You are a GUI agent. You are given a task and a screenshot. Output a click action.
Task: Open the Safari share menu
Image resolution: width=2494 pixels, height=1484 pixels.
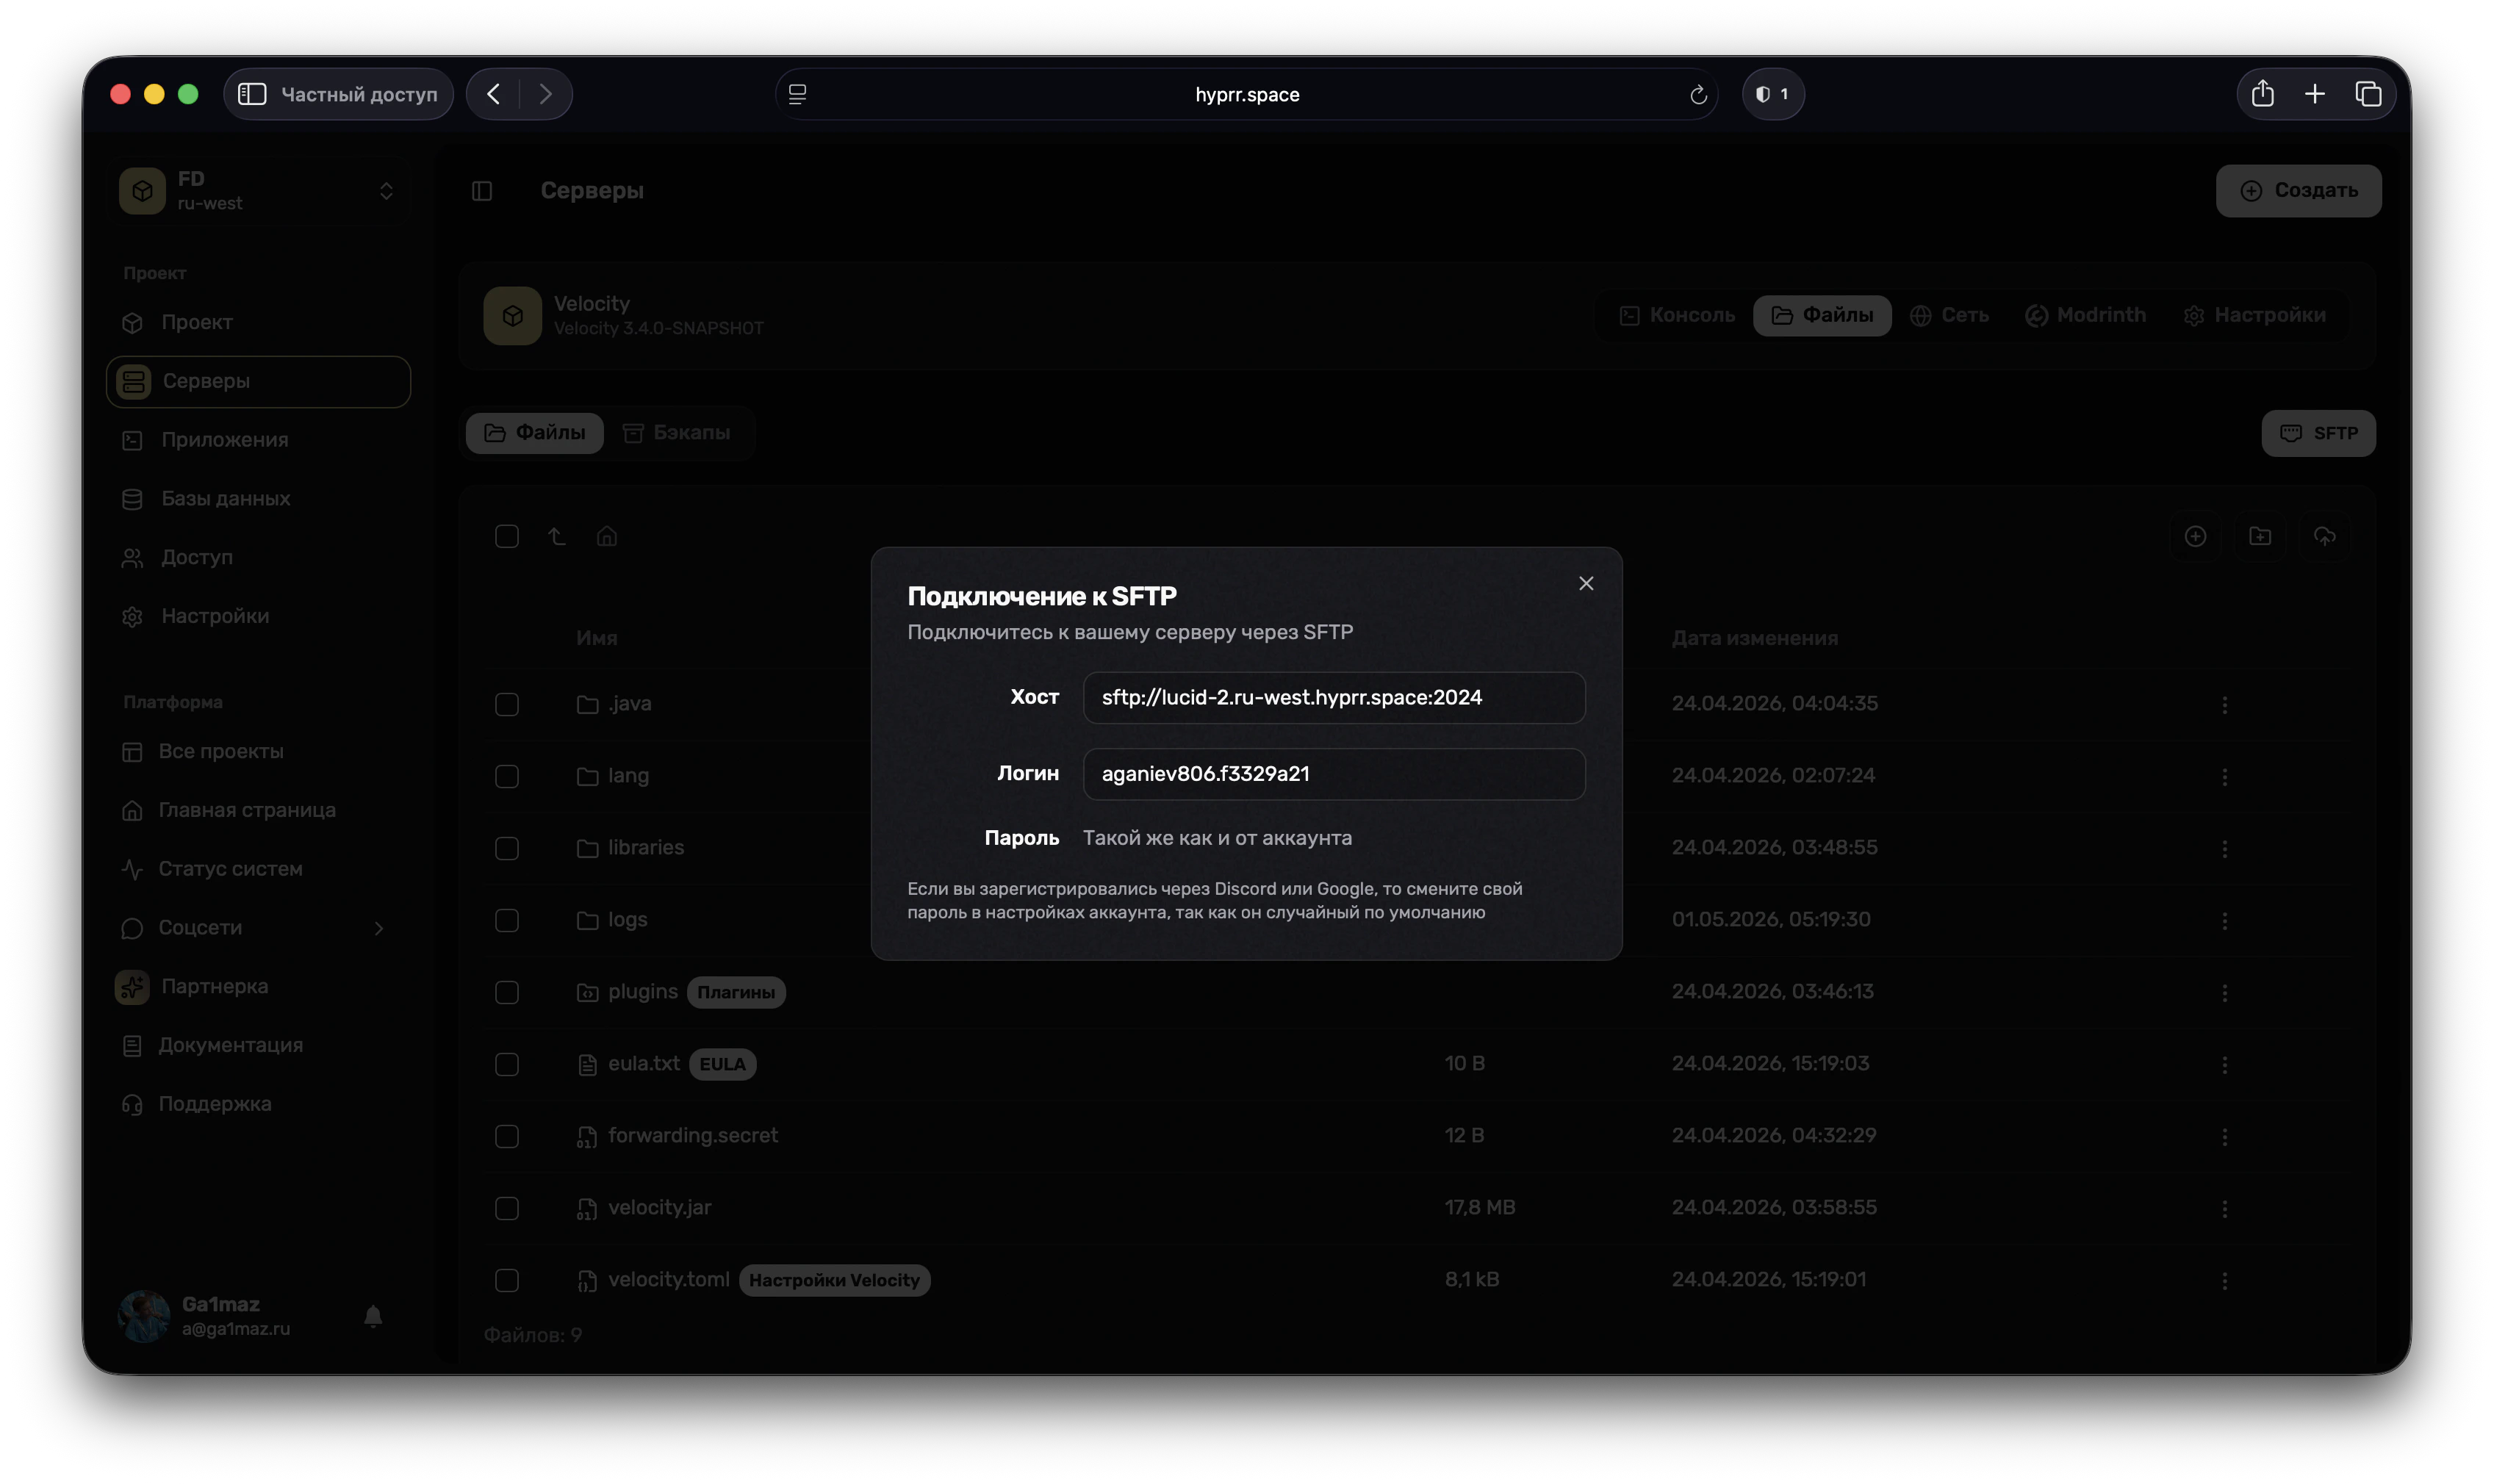tap(2262, 94)
